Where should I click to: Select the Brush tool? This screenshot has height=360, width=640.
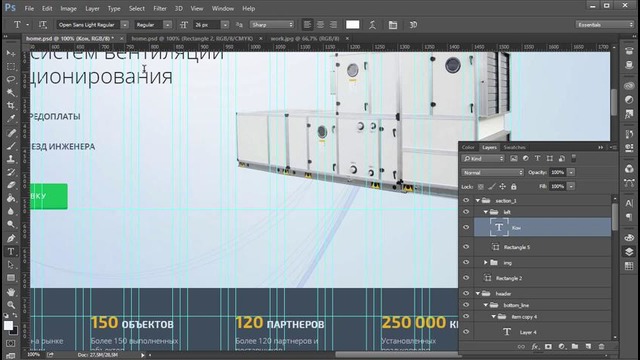pyautogui.click(x=11, y=146)
